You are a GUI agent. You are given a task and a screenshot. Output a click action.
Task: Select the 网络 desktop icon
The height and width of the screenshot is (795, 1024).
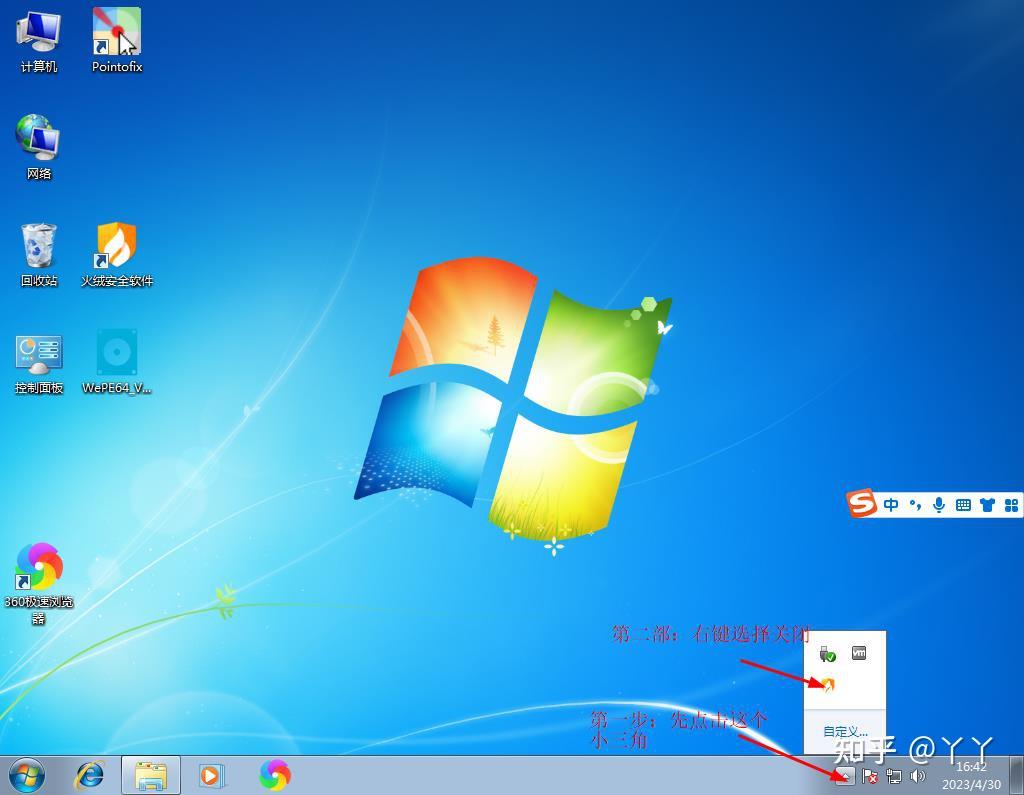pos(39,148)
